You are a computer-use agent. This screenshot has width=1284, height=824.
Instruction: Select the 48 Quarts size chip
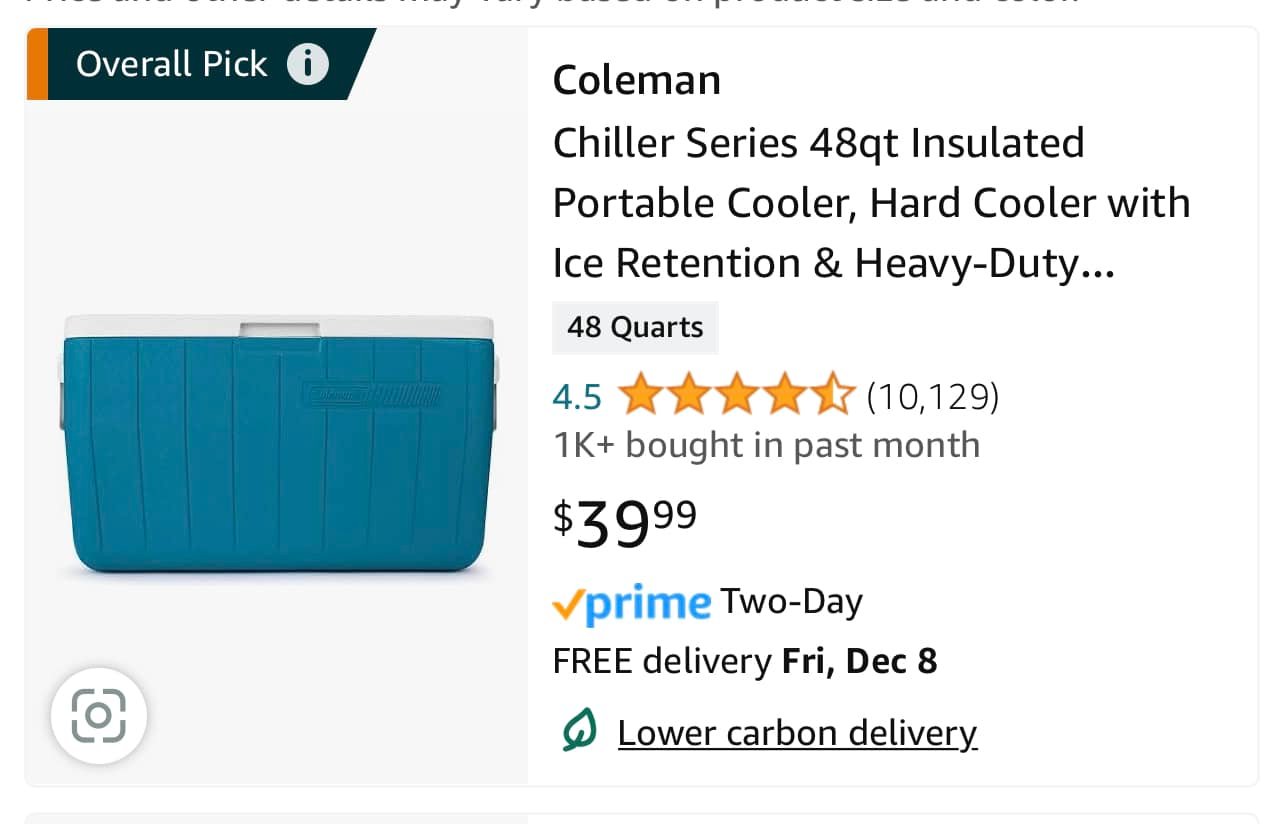pos(635,328)
